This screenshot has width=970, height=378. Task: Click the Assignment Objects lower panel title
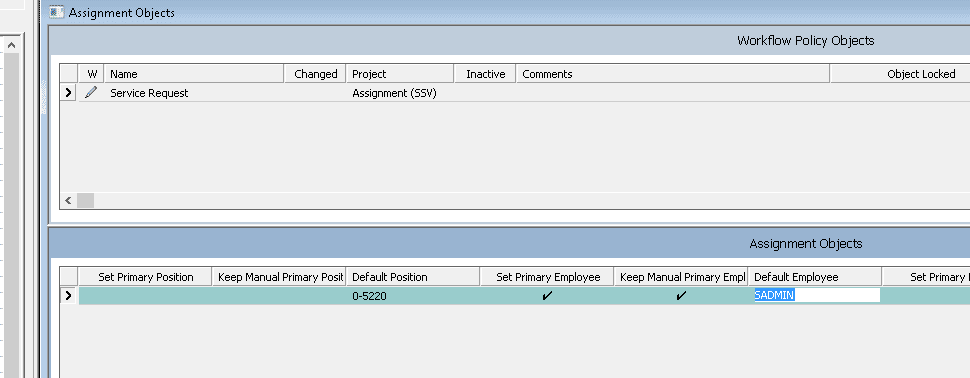click(x=805, y=244)
